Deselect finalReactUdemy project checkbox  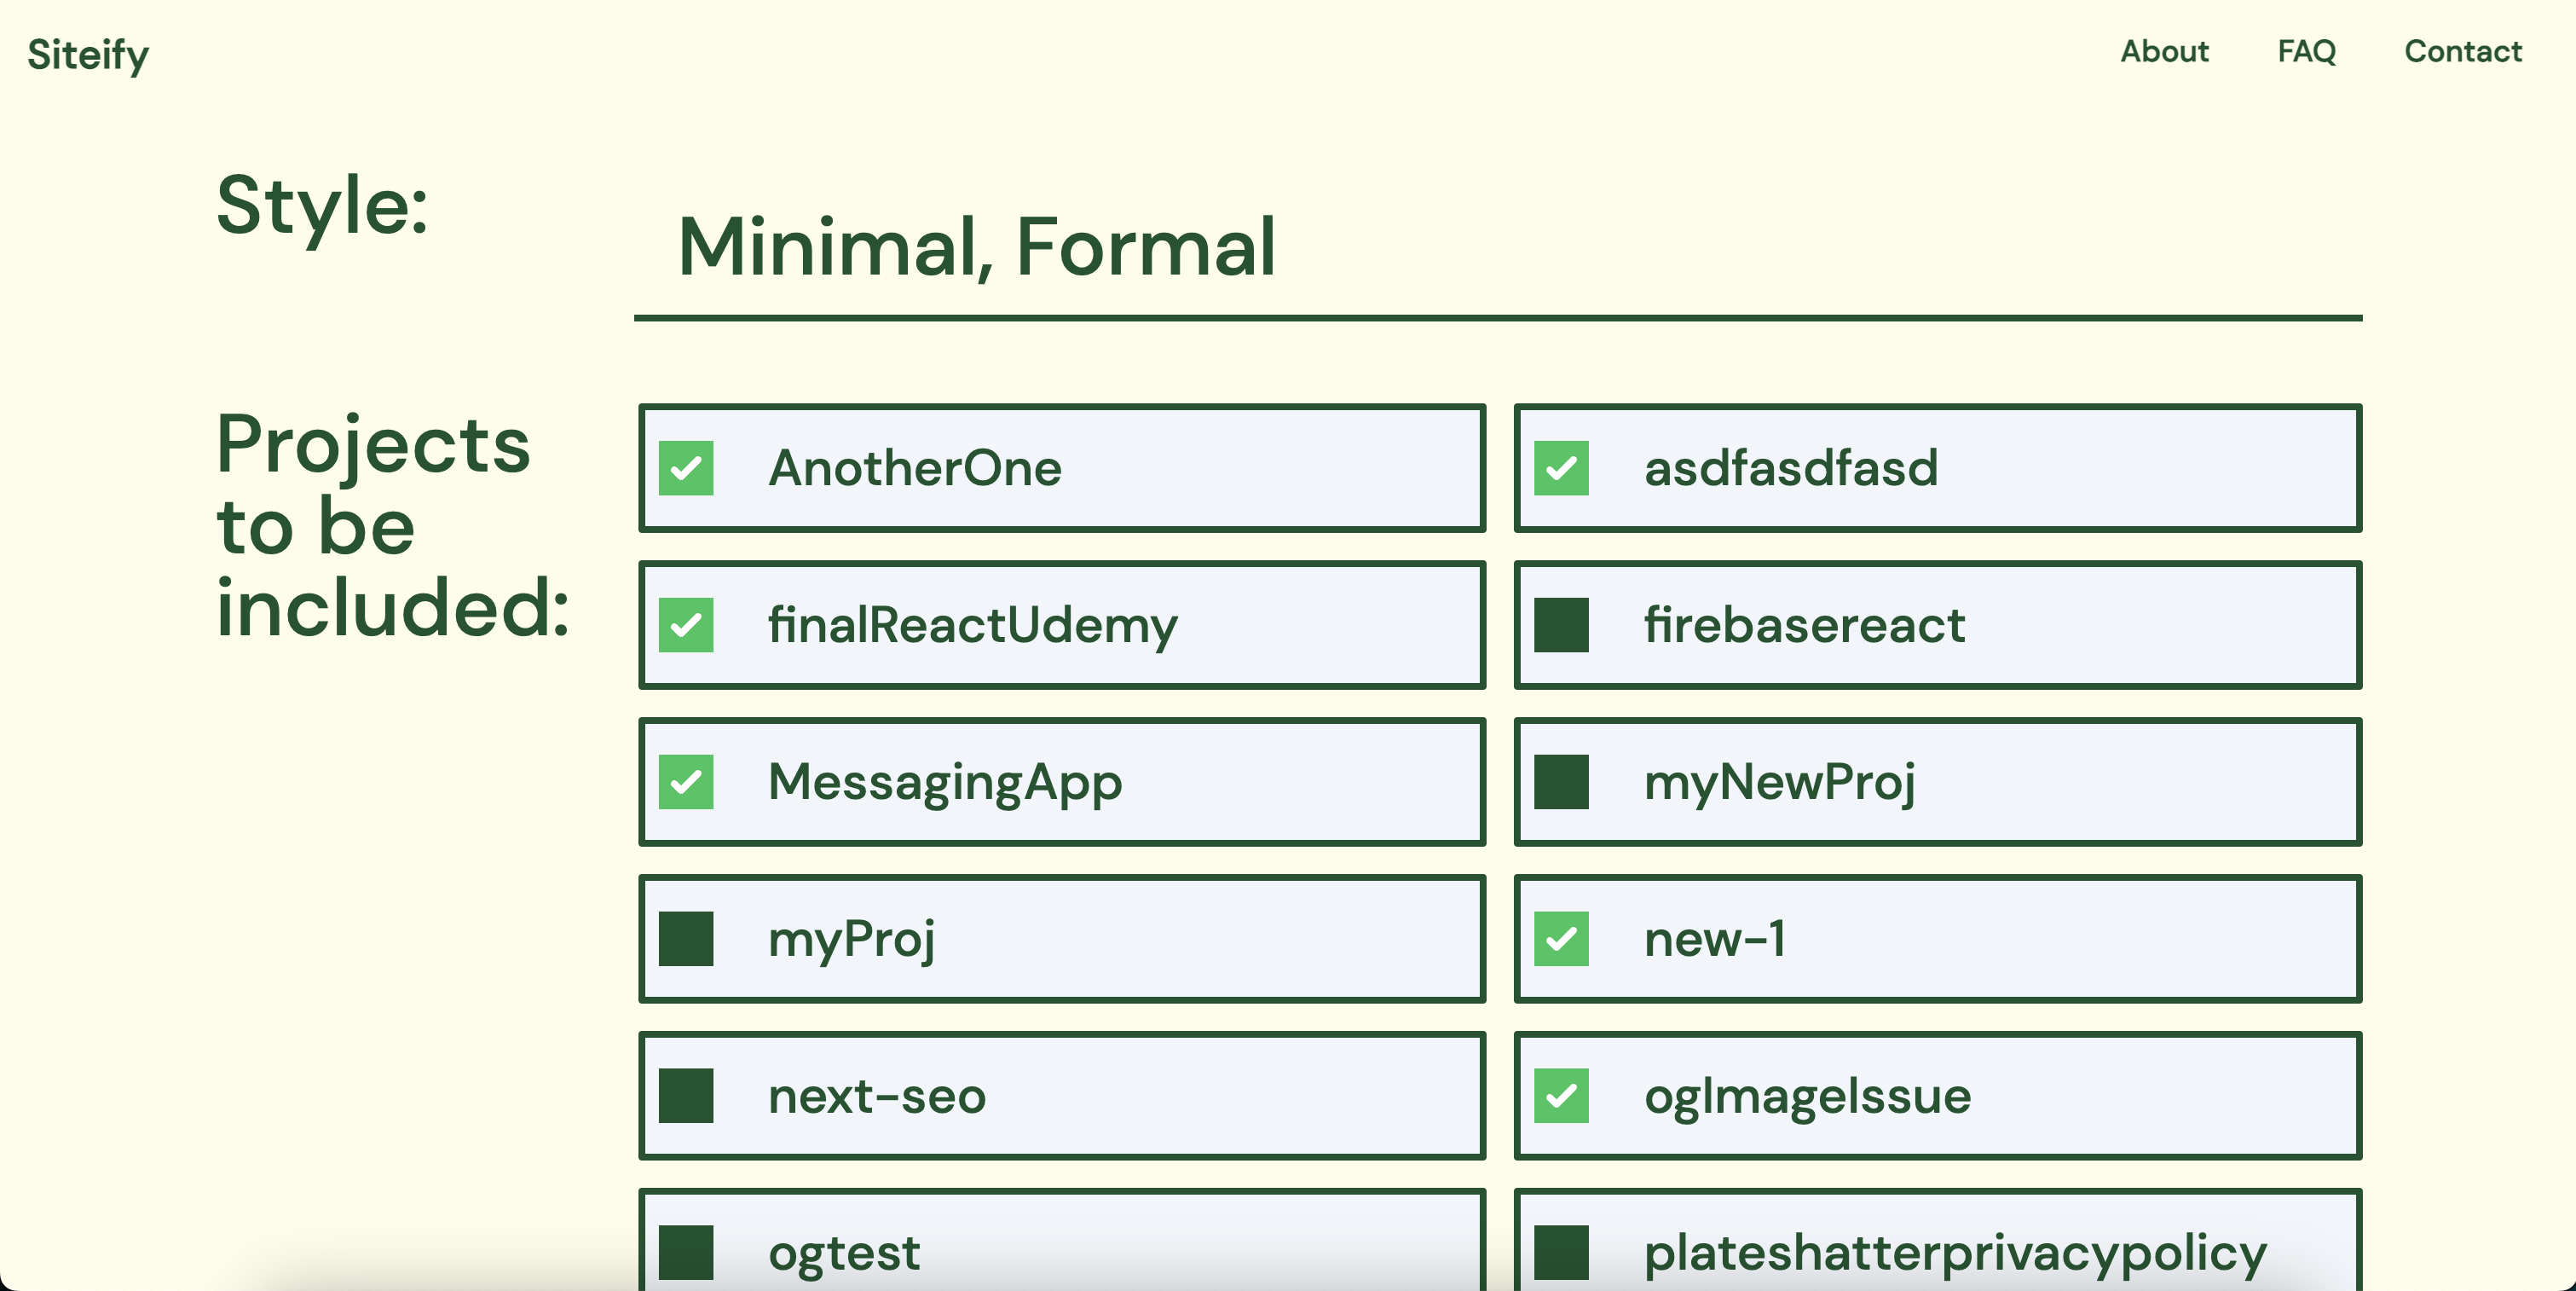point(686,625)
